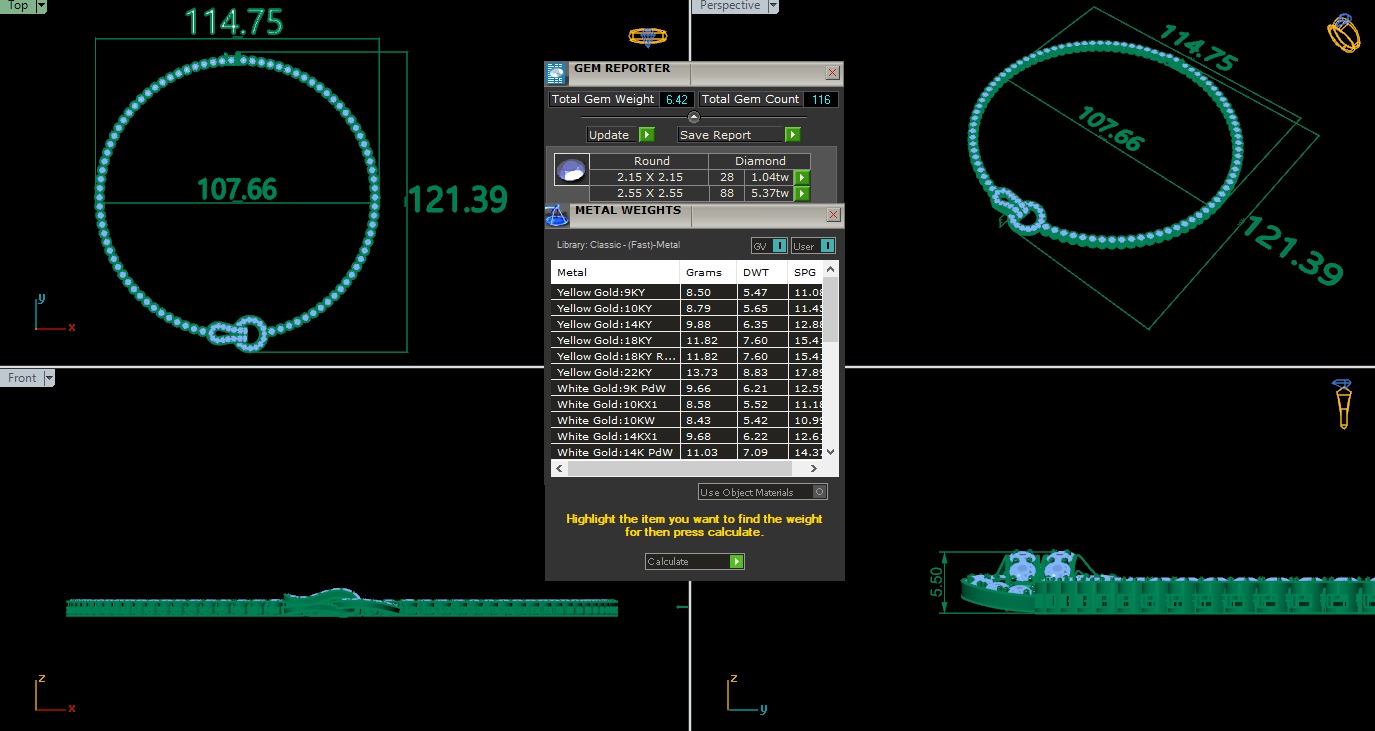Screen dimensions: 1375x731
Task: Select the Yellow Gold:14KY row
Action: 688,324
